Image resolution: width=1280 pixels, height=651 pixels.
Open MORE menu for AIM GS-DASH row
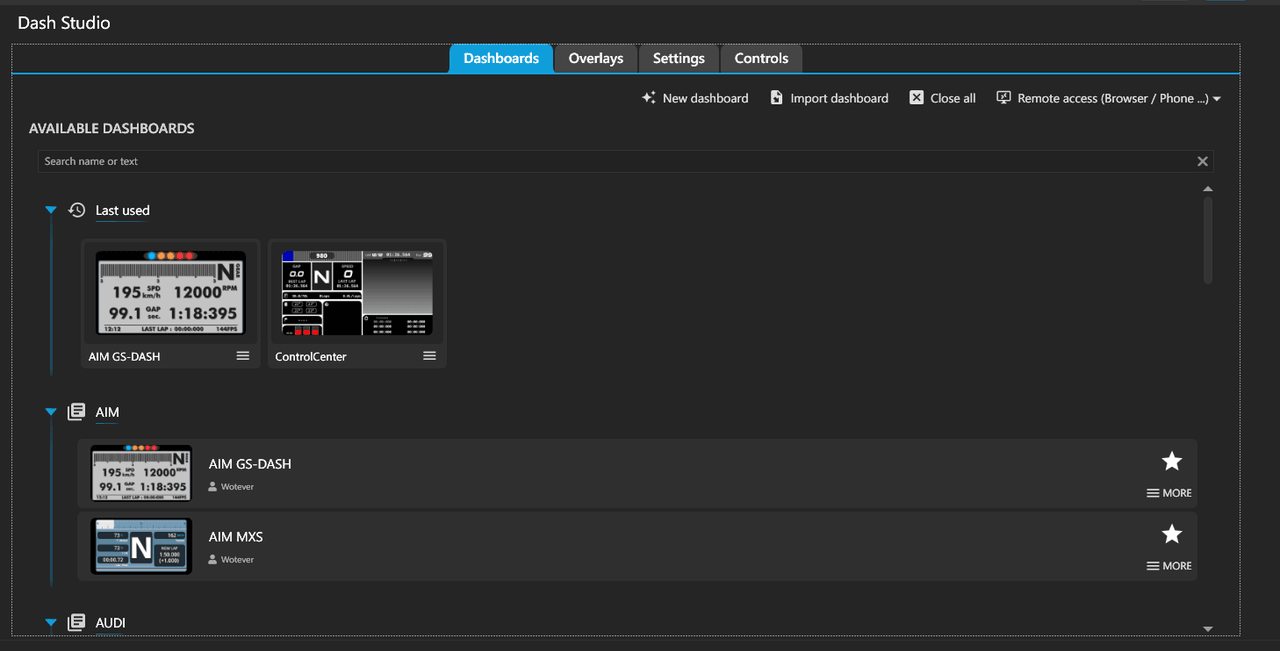coord(1169,493)
